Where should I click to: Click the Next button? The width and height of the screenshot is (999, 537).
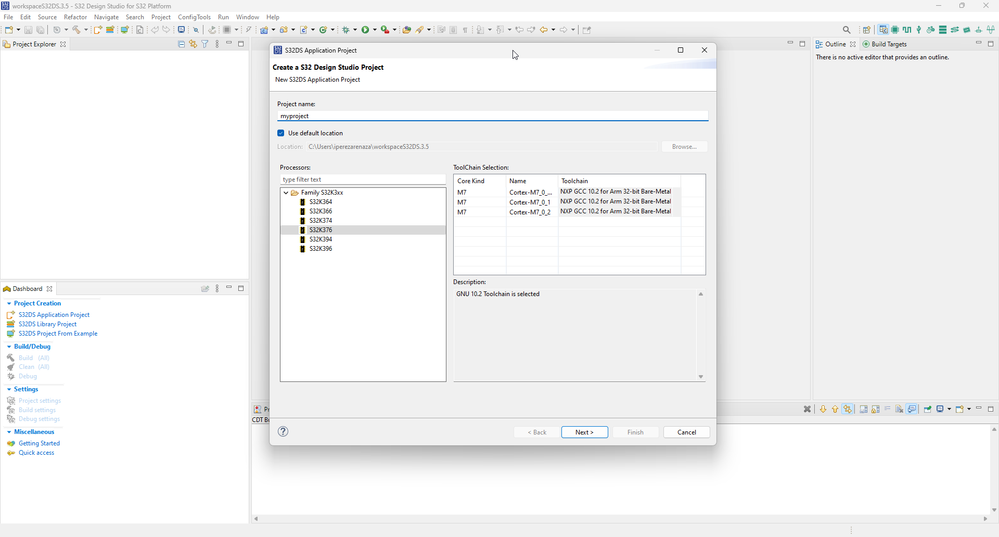click(x=584, y=432)
